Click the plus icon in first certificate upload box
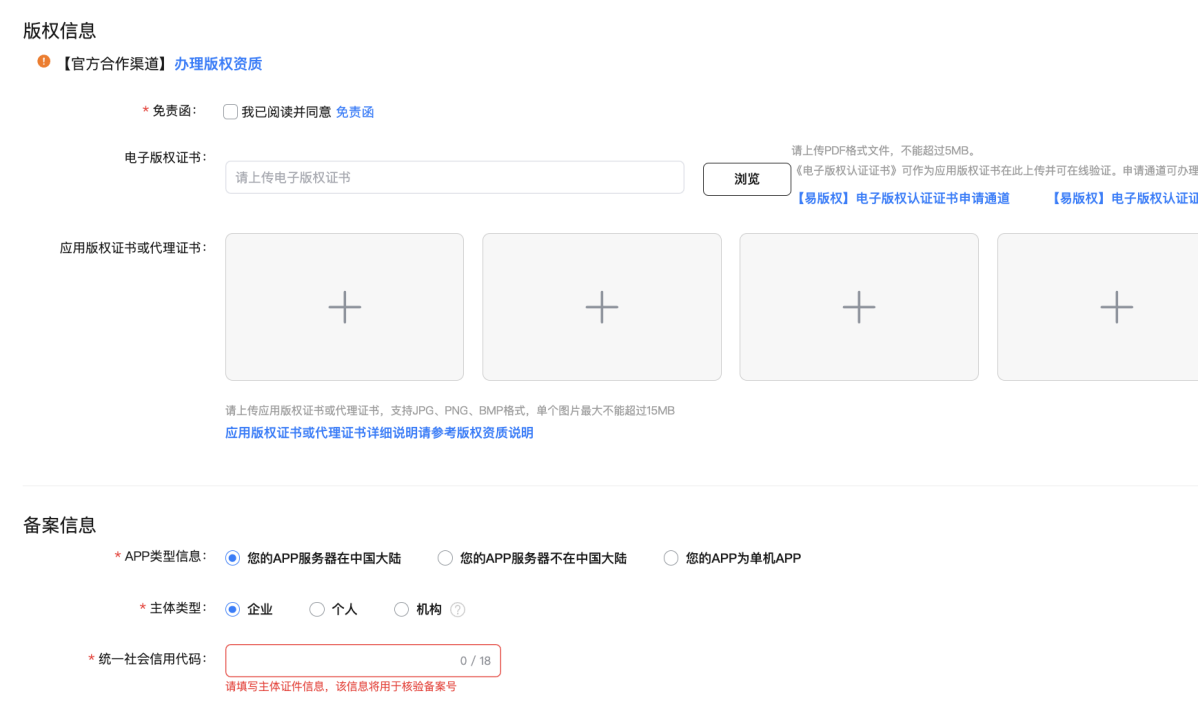 click(345, 307)
